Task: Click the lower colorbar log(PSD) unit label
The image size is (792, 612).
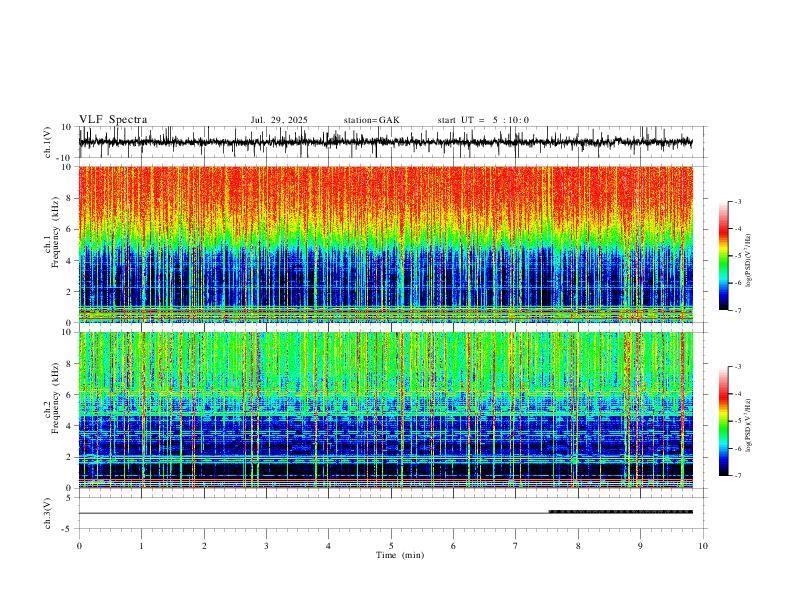Action: click(749, 425)
